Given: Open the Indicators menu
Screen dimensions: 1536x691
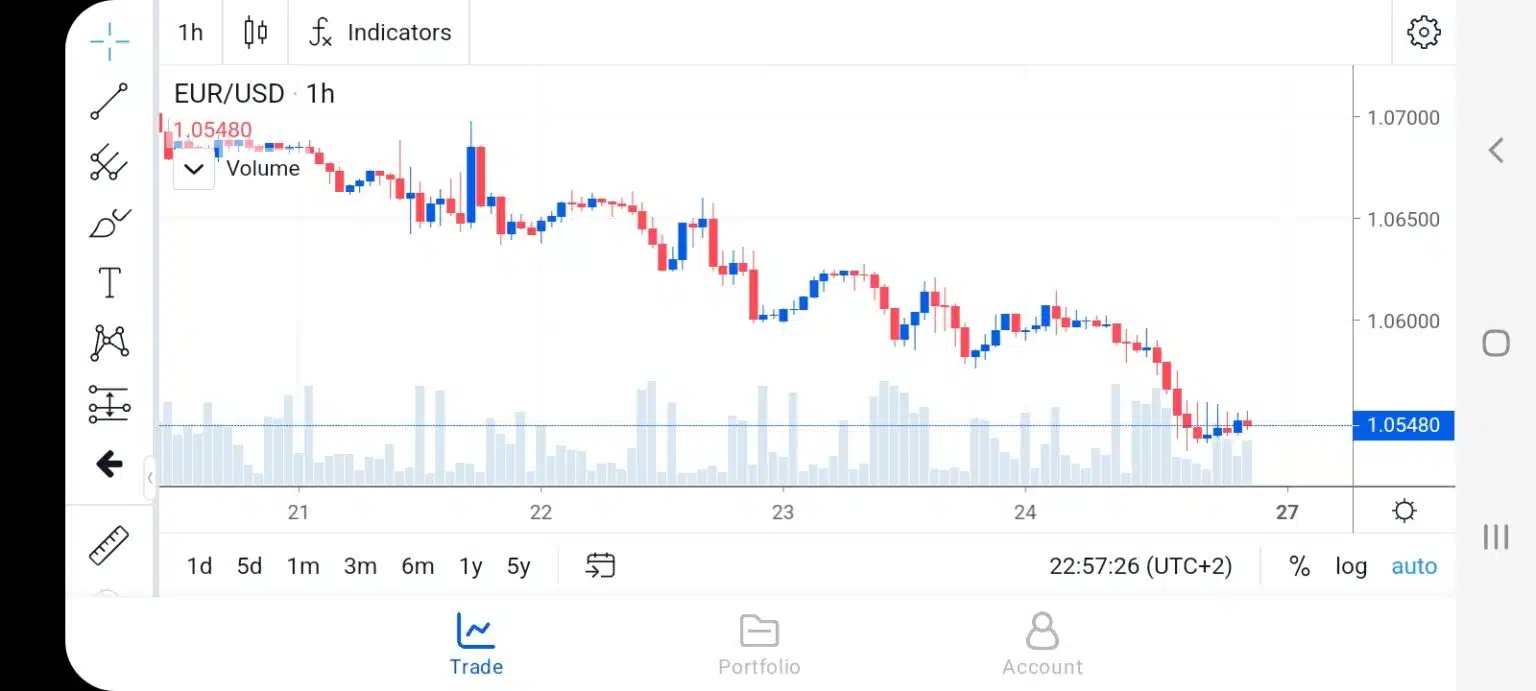Looking at the screenshot, I should 380,32.
